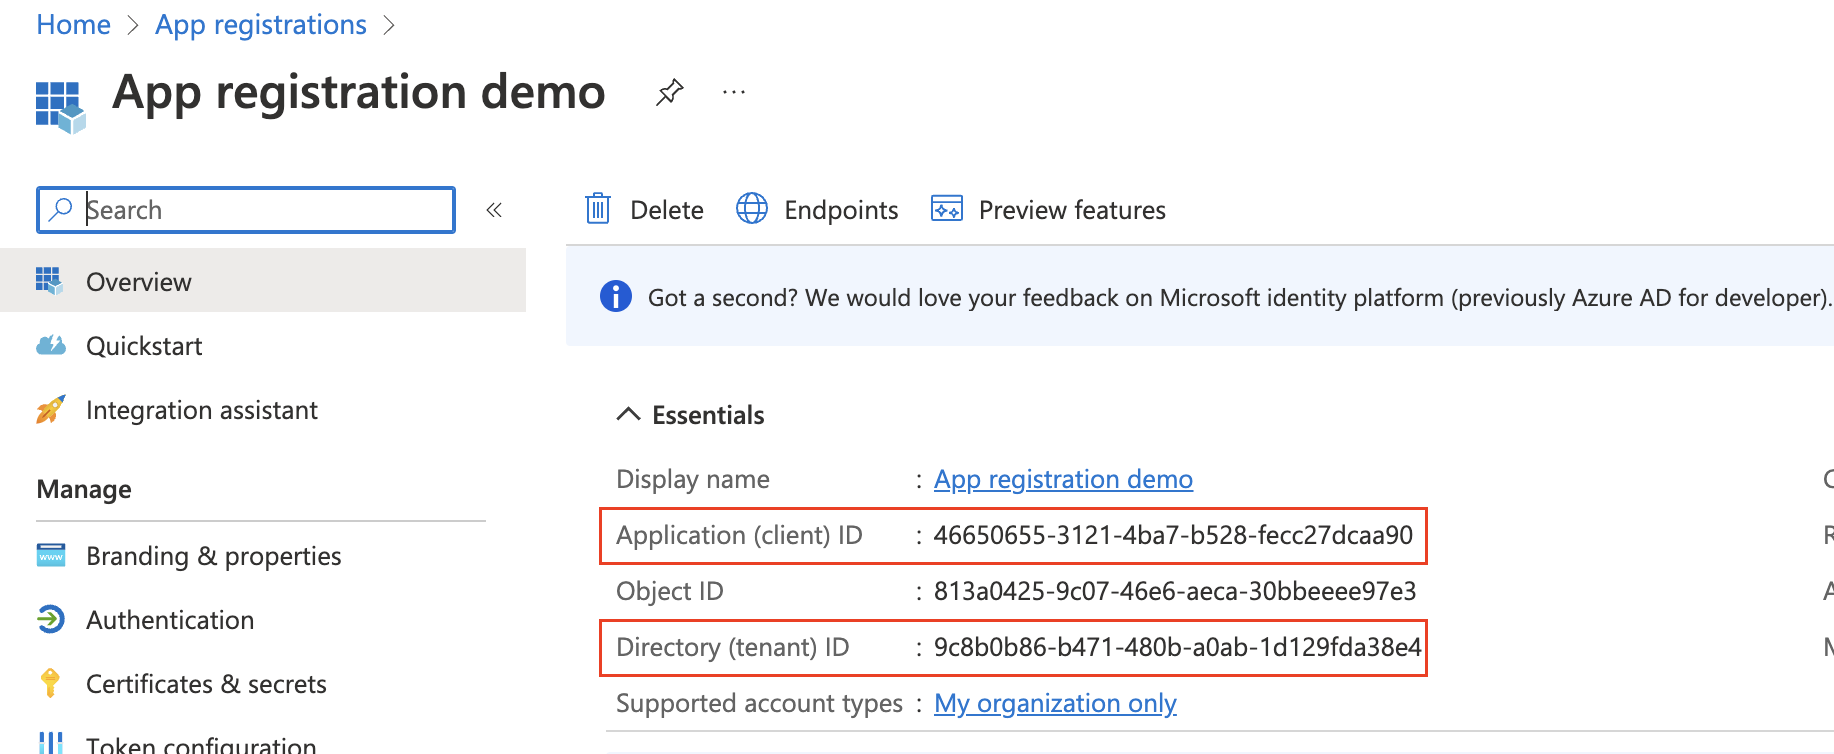Click the Preview features button label
The height and width of the screenshot is (754, 1834).
coord(1072,210)
